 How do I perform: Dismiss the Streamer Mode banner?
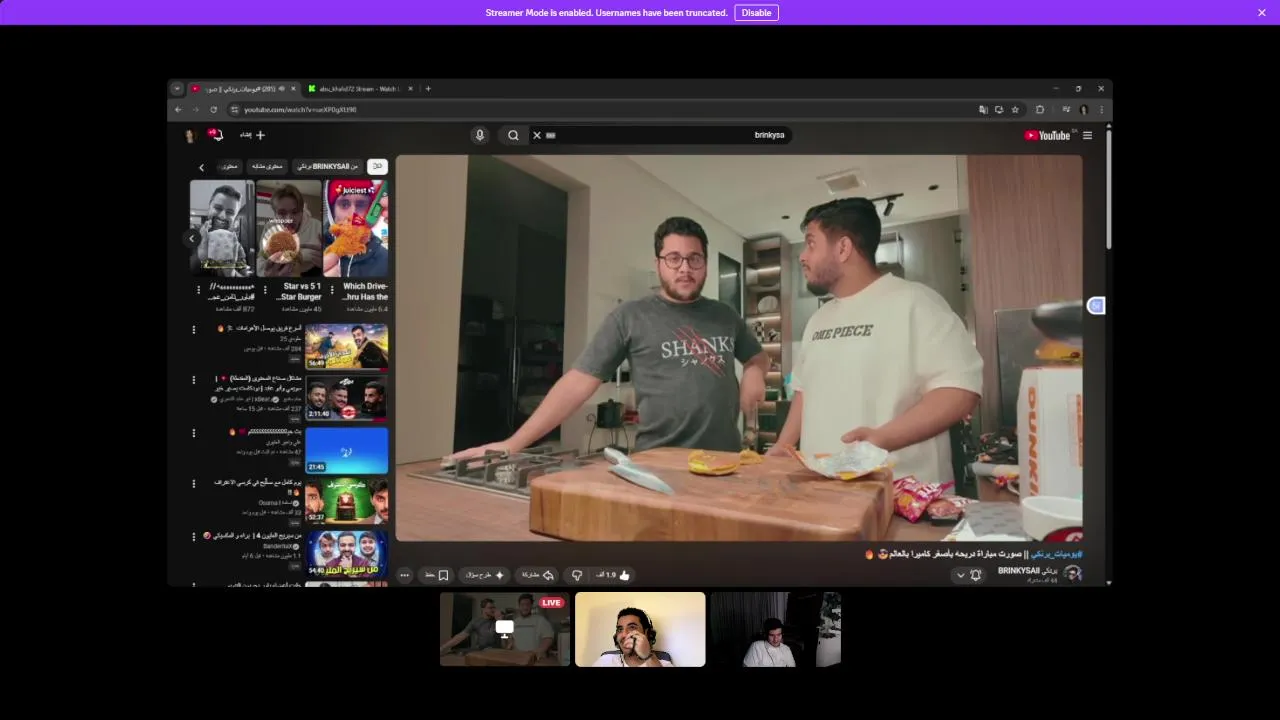tap(1262, 13)
